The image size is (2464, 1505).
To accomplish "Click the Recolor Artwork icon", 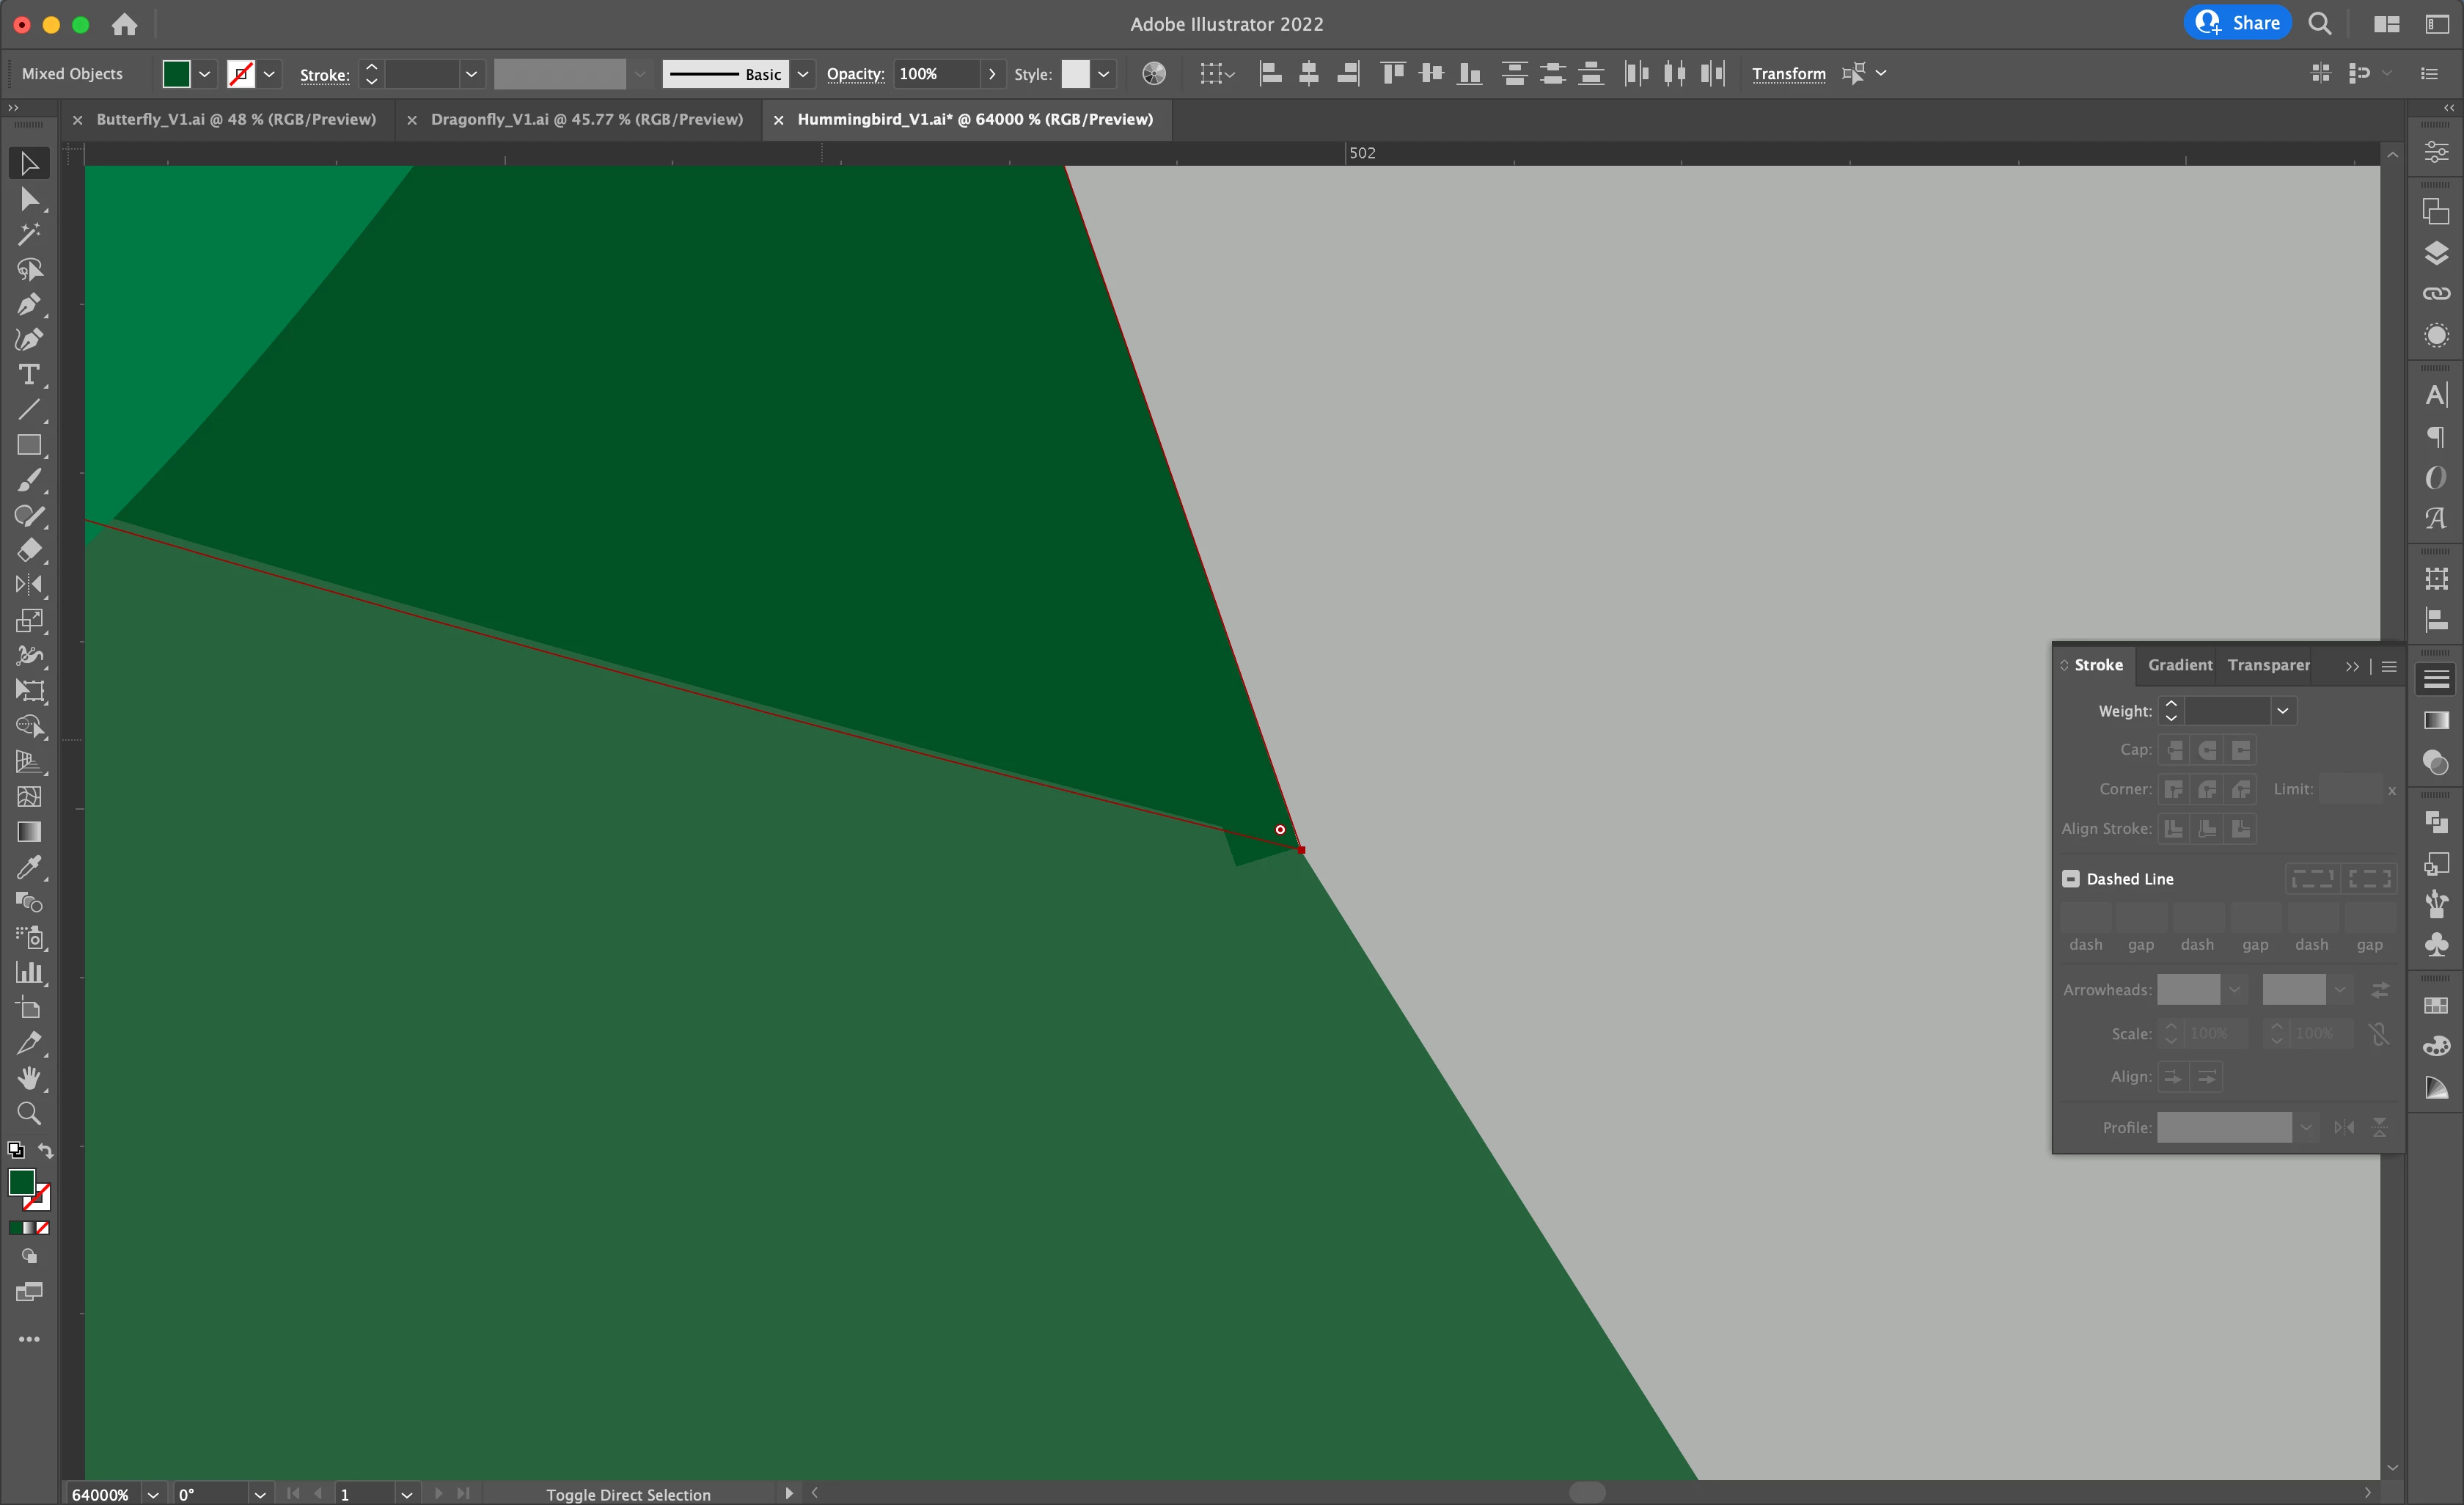I will click(x=1153, y=74).
